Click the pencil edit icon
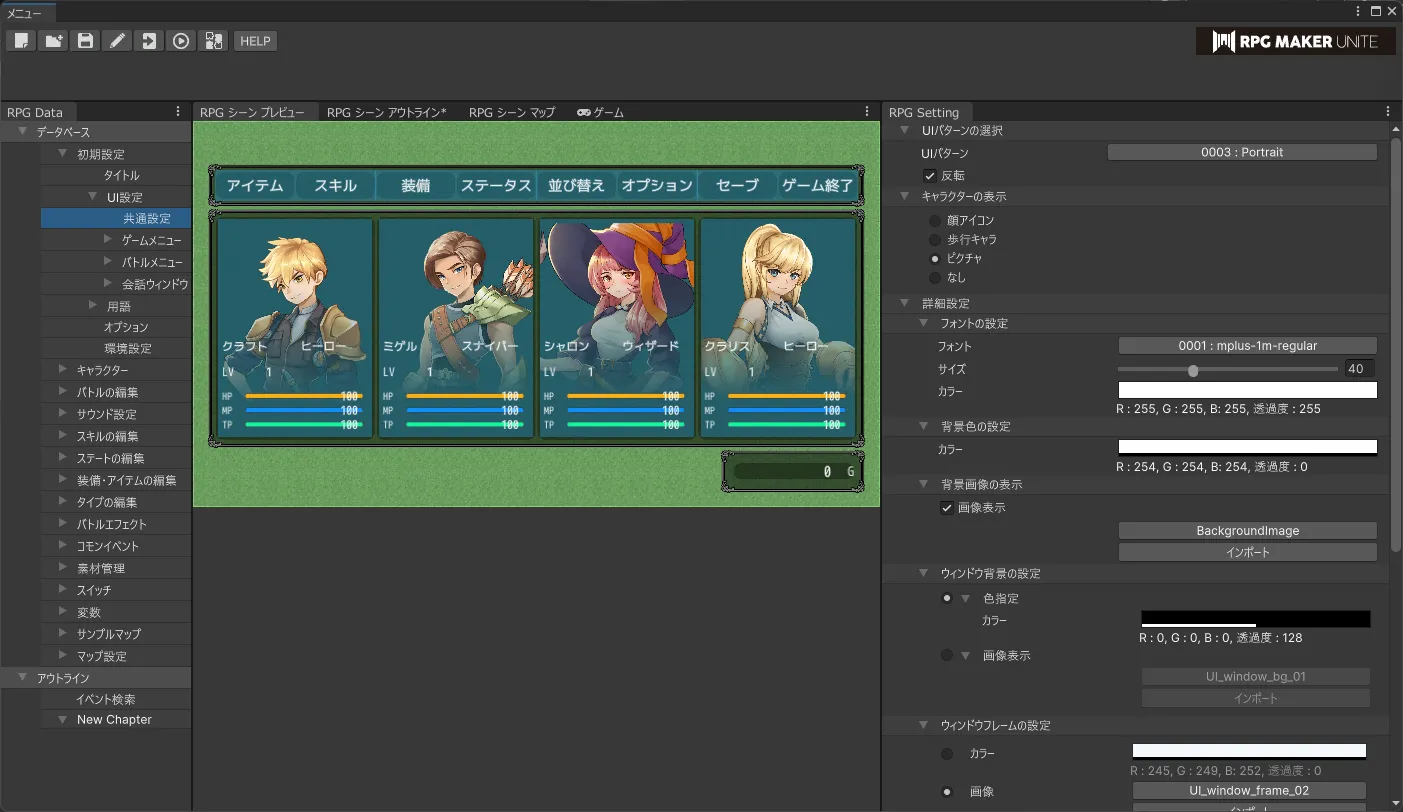Screen dimensions: 1403x812 click(117, 41)
